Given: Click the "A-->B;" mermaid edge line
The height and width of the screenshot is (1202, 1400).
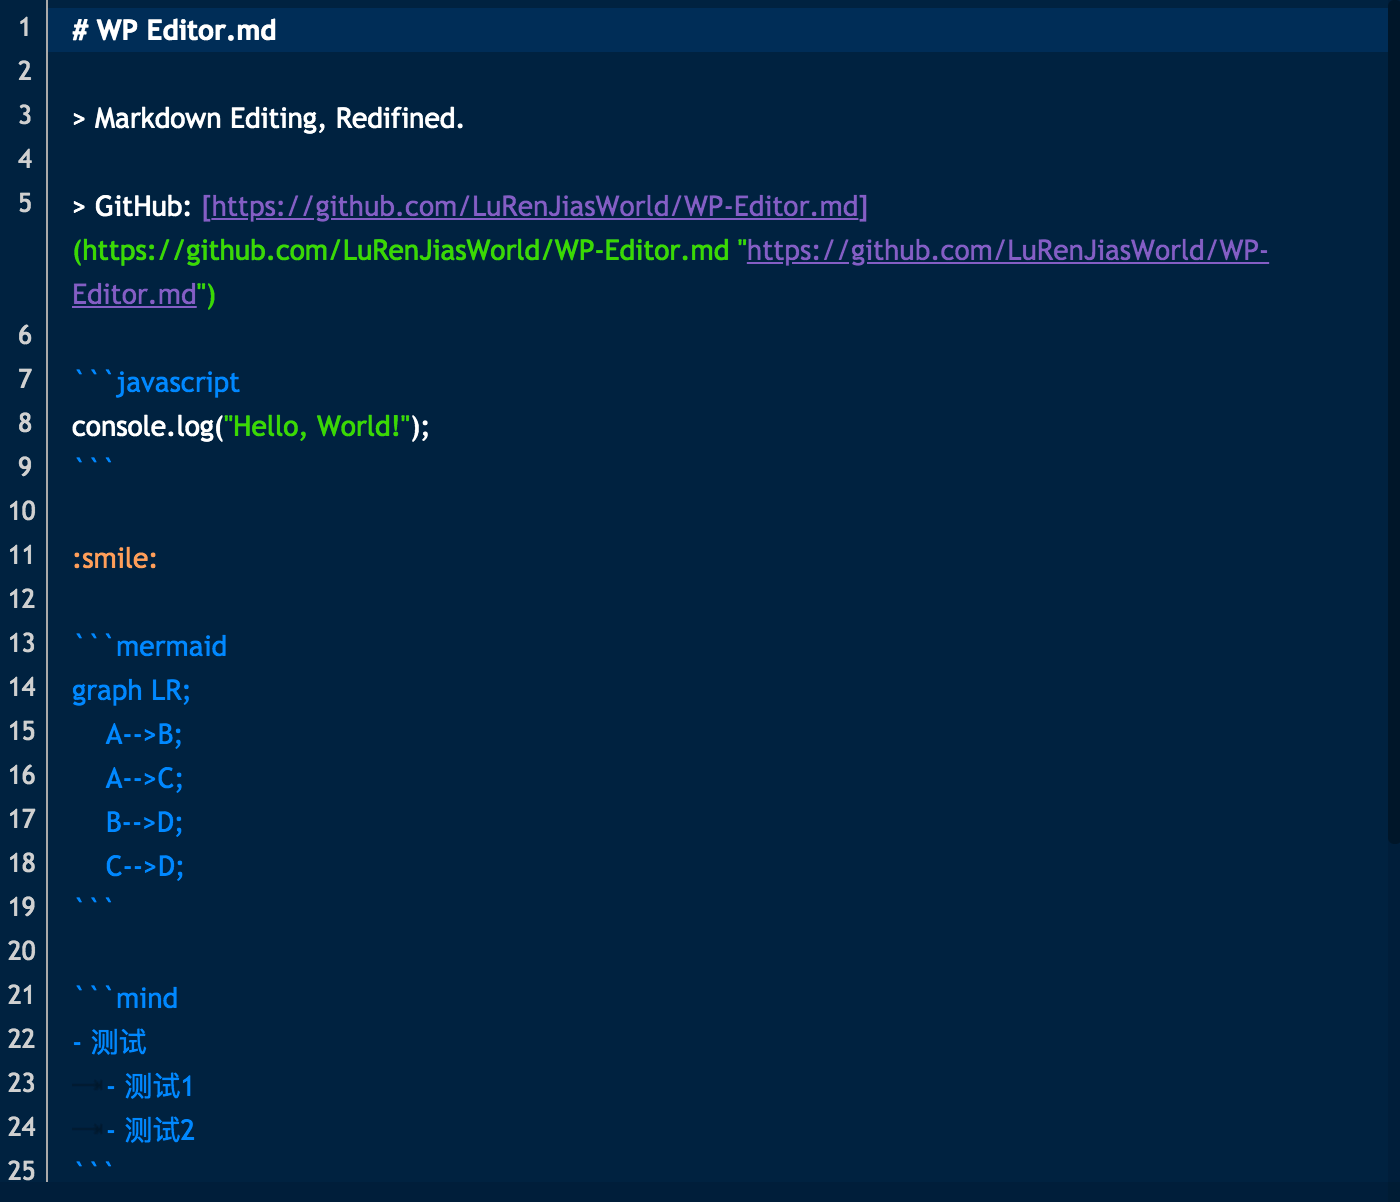Looking at the screenshot, I should pyautogui.click(x=145, y=734).
